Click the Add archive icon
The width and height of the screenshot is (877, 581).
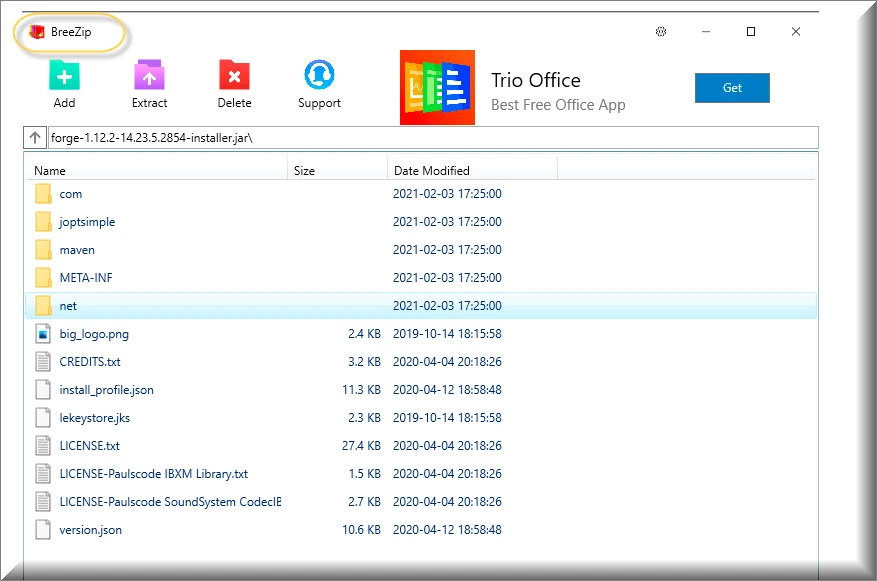pos(64,75)
